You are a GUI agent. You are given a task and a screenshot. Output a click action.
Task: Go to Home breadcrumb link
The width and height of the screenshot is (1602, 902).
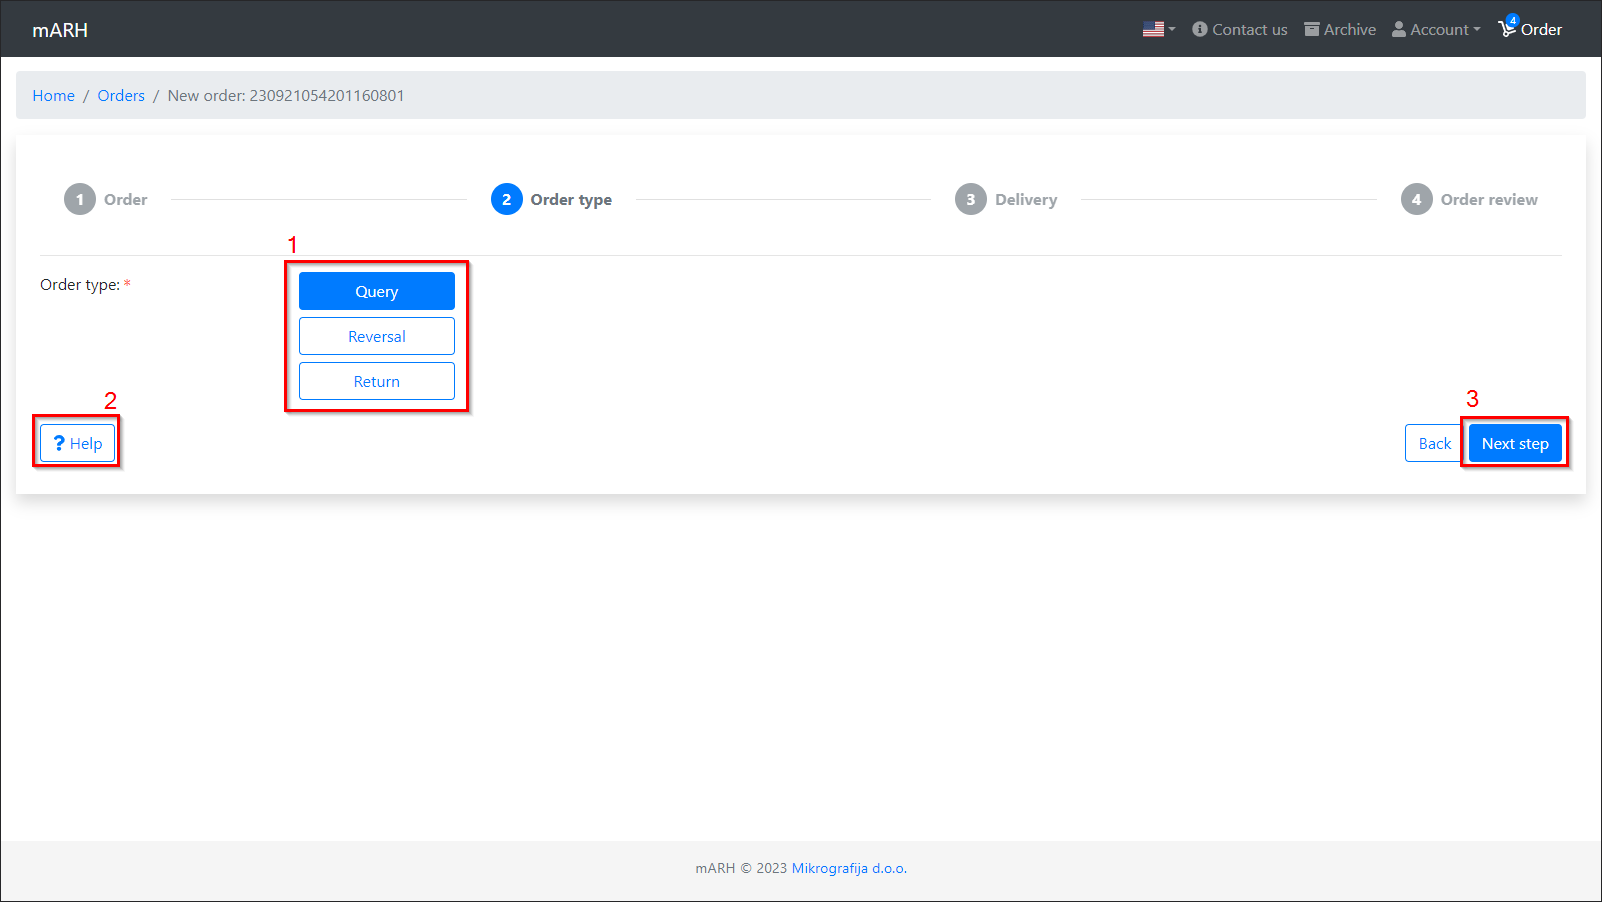(x=53, y=96)
